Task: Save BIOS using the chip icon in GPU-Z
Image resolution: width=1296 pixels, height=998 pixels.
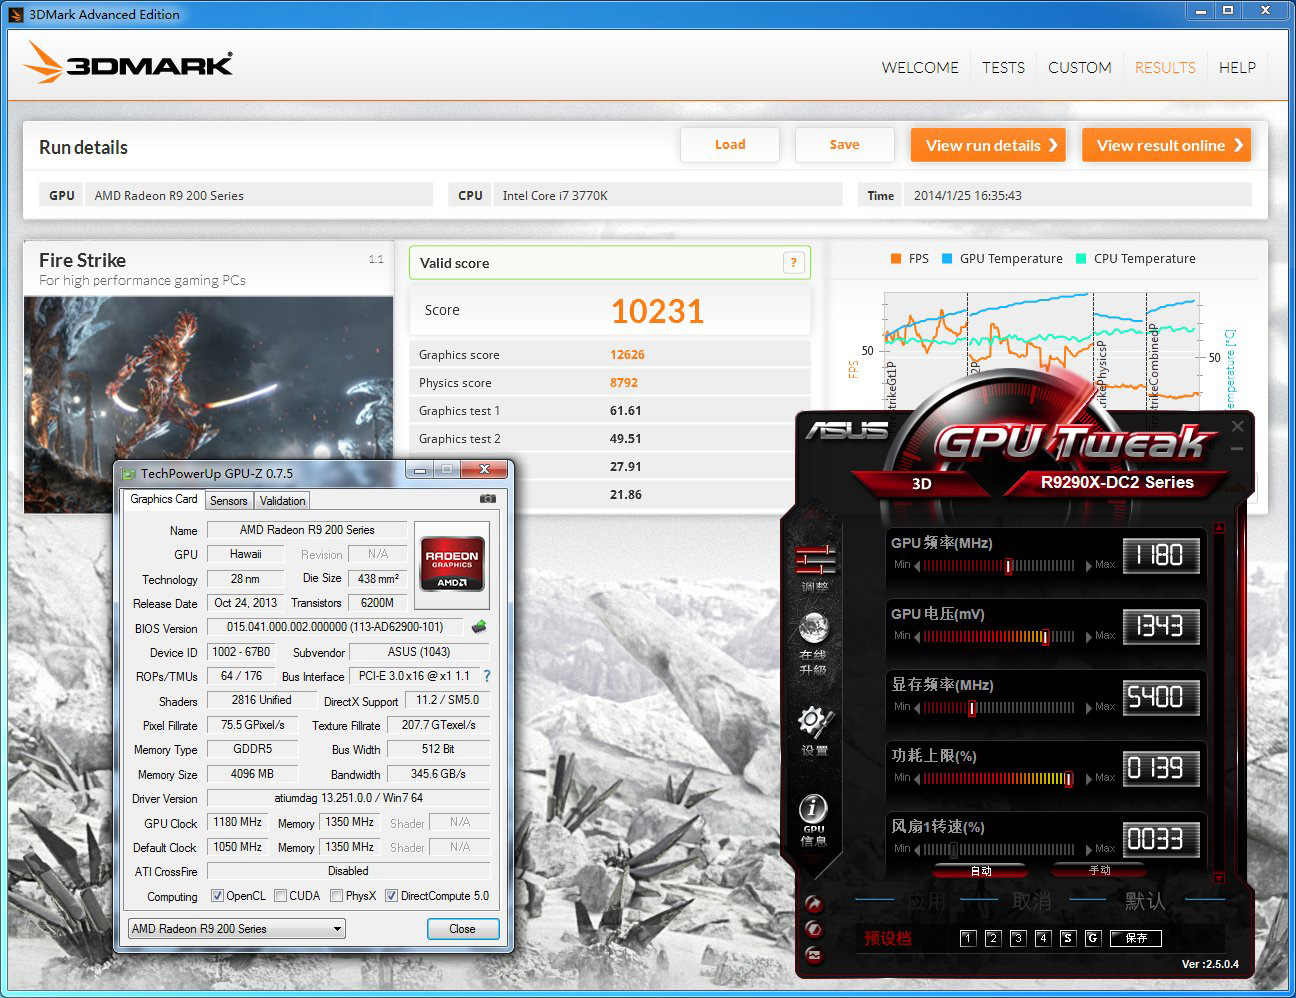Action: point(479,627)
